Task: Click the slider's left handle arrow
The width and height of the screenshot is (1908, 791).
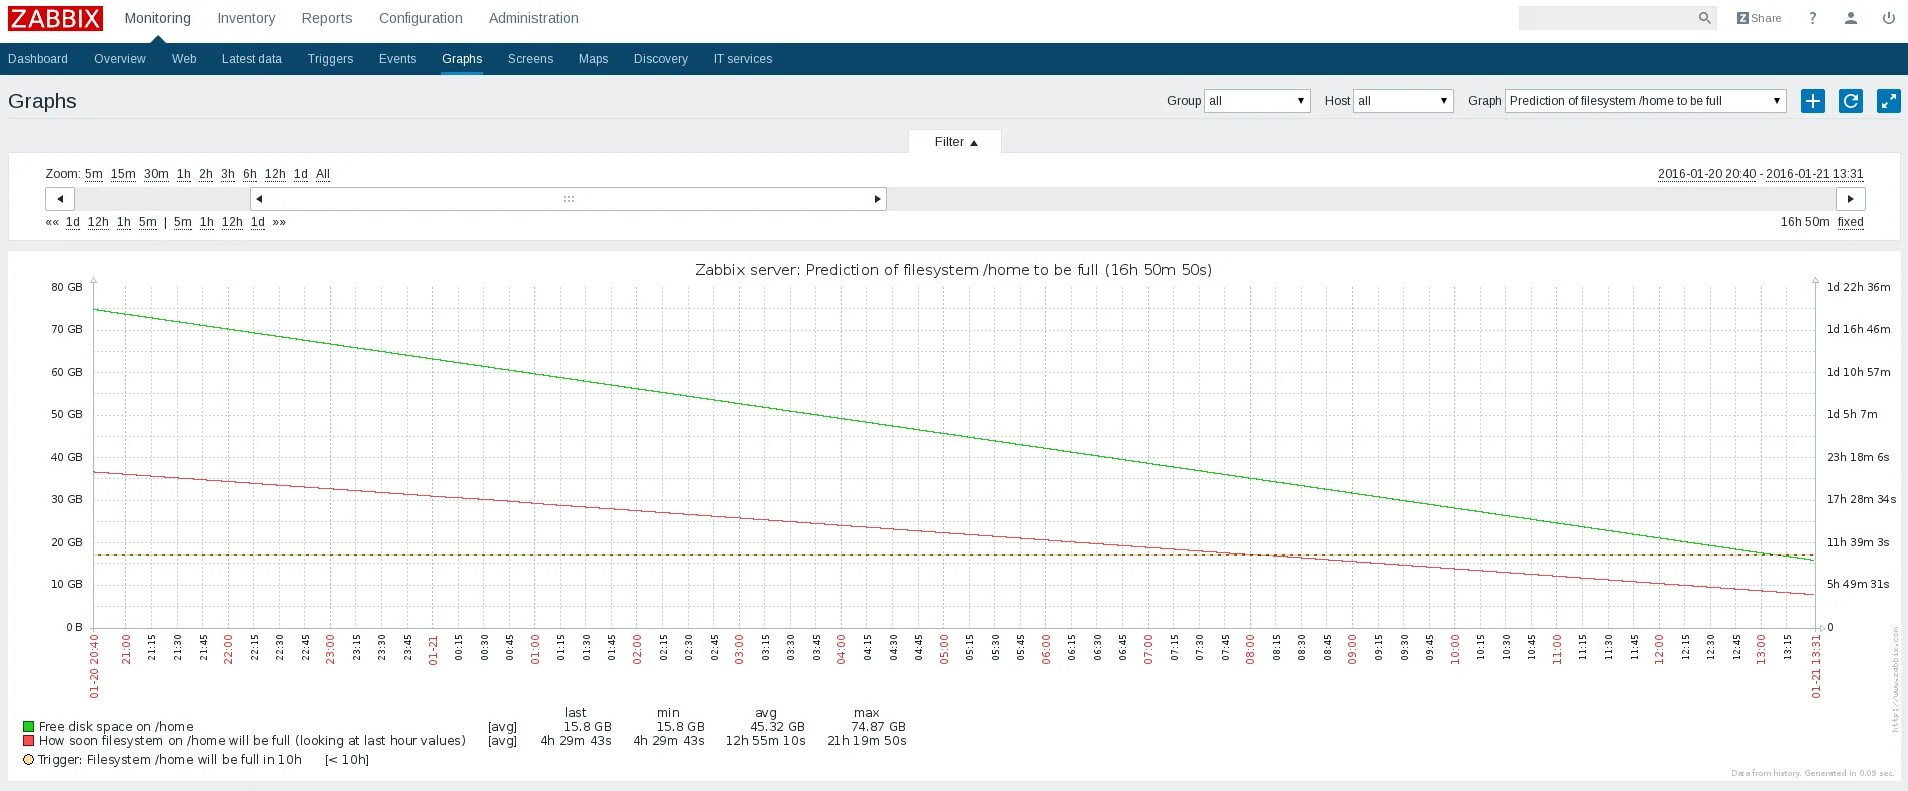Action: (260, 199)
